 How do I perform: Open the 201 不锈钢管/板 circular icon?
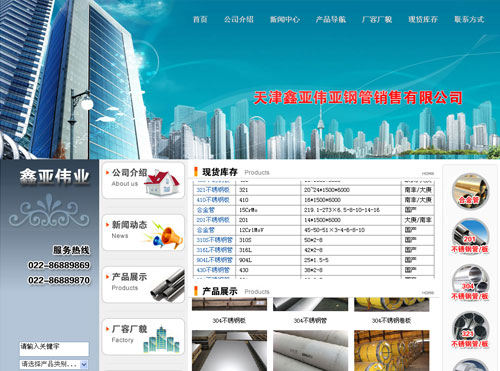point(470,236)
